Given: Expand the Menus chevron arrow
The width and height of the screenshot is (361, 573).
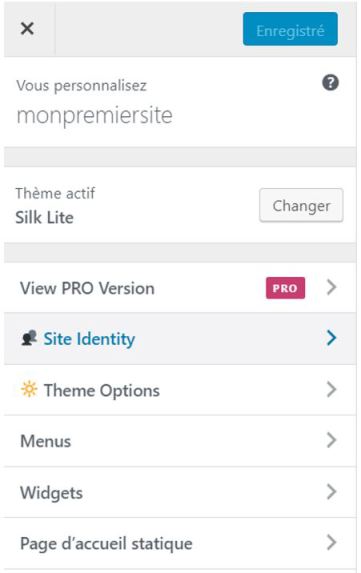Looking at the screenshot, I should [x=331, y=440].
